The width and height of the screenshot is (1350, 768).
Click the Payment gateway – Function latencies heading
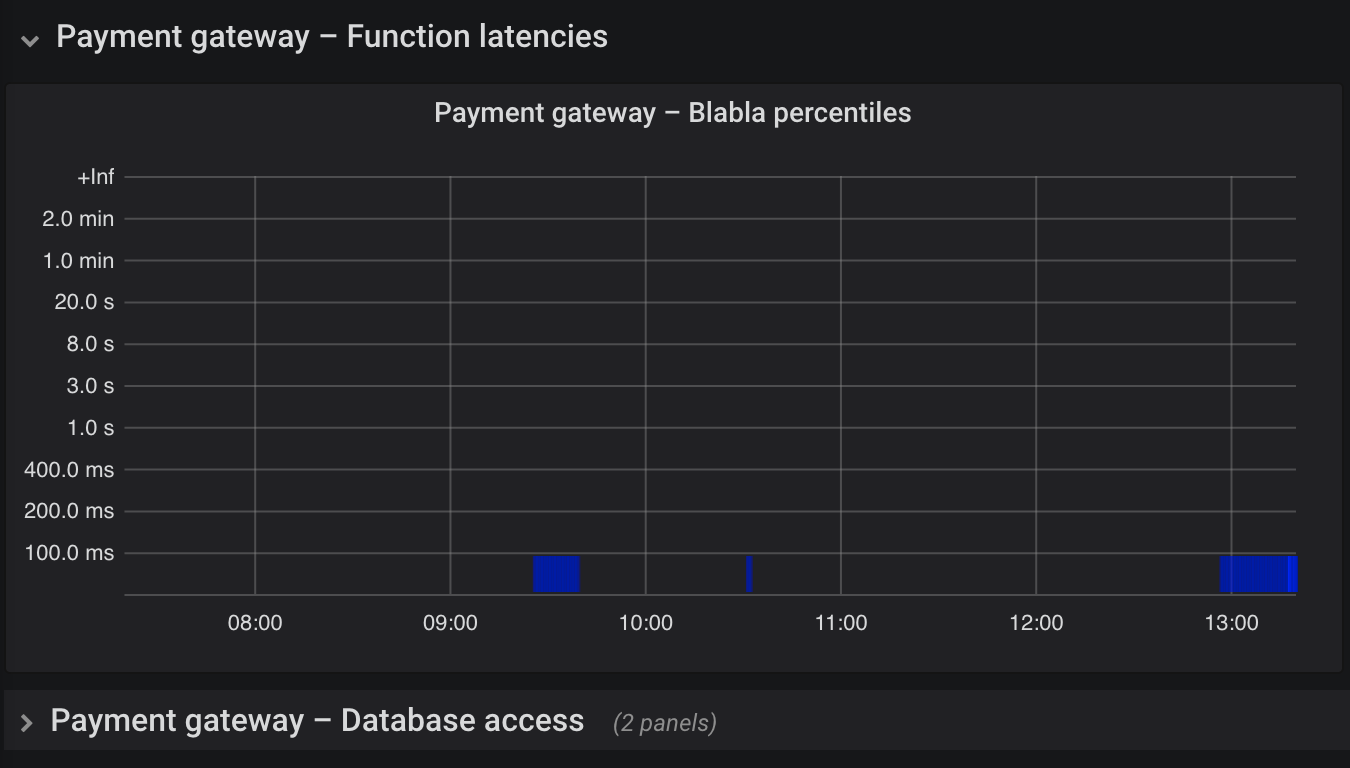point(331,37)
